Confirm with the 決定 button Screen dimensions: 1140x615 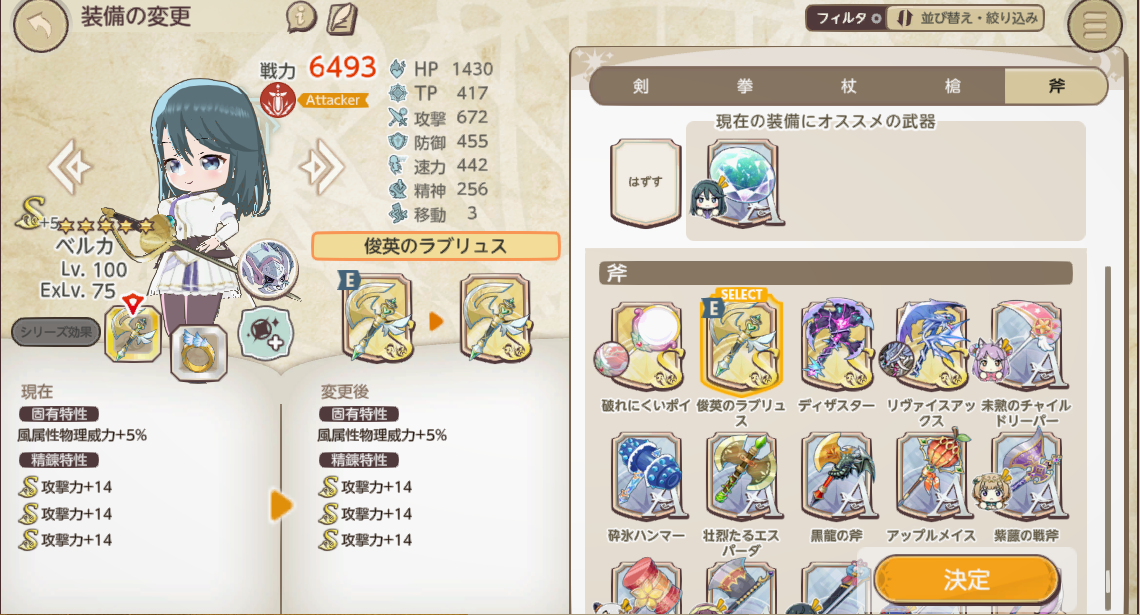pos(966,579)
